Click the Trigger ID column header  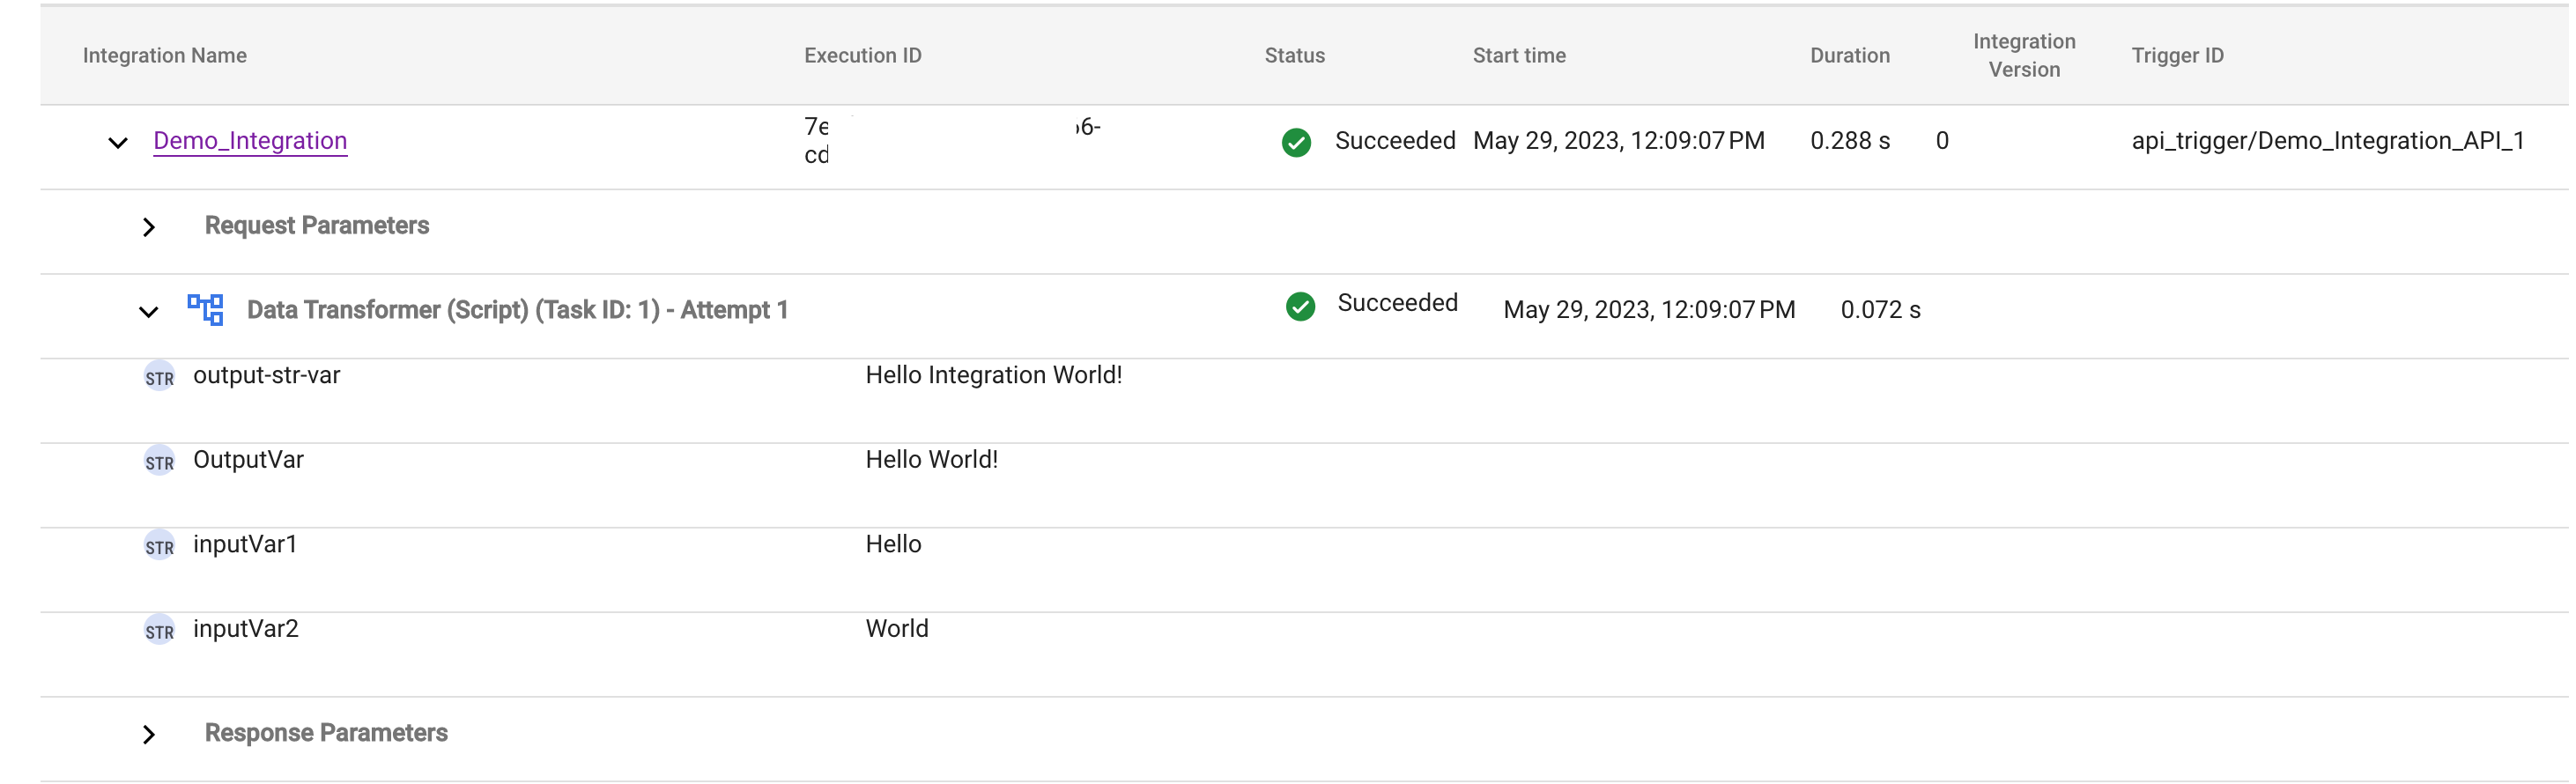2177,56
